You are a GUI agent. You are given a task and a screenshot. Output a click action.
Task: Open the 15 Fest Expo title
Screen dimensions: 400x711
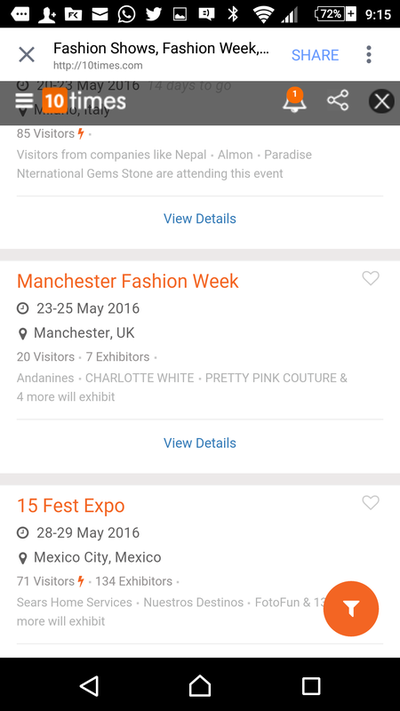(71, 506)
